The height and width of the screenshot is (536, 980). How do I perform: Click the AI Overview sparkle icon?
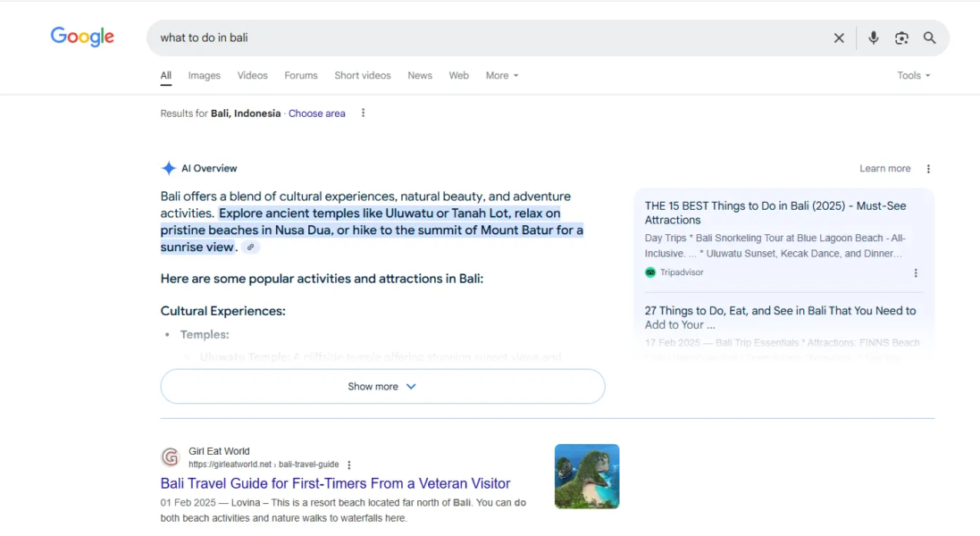[x=168, y=168]
